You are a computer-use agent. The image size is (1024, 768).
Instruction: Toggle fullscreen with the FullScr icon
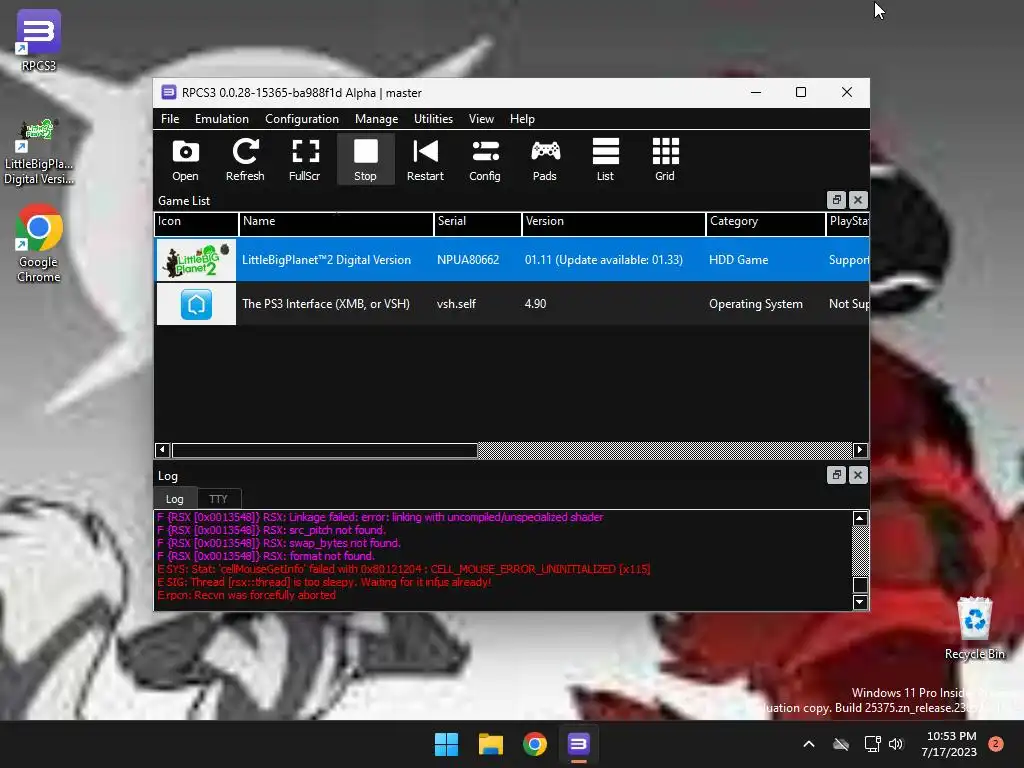pyautogui.click(x=304, y=159)
